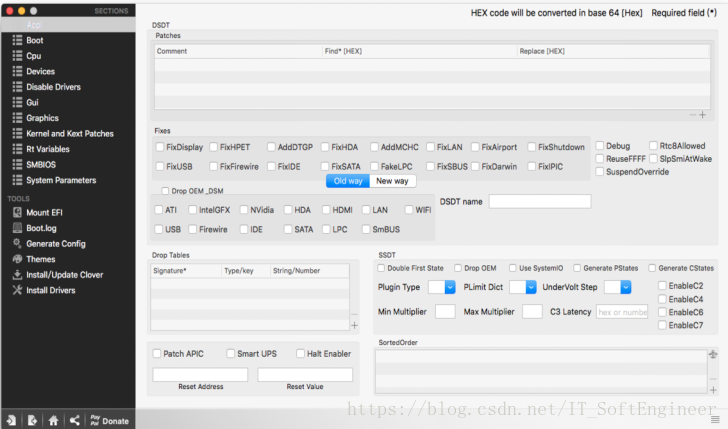
Task: Toggle the Halt Enabler checkbox
Action: point(300,354)
